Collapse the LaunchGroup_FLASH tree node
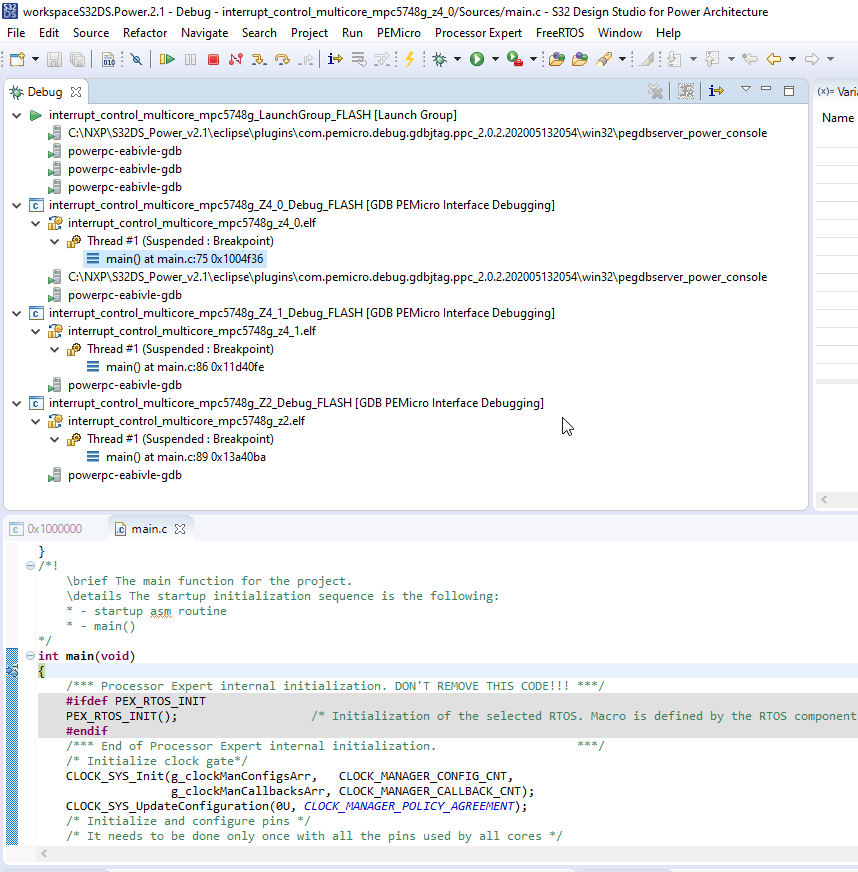The image size is (858, 872). [x=17, y=115]
